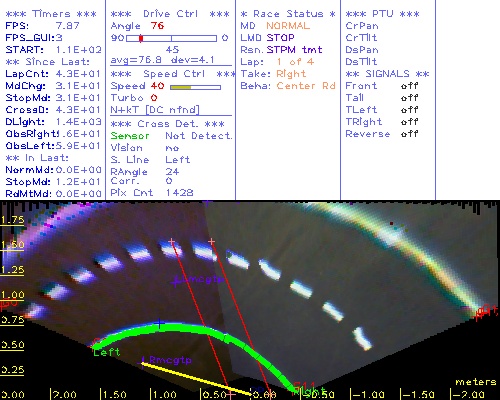The image size is (500, 400).
Task: Click the Timers section header
Action: pos(51,14)
